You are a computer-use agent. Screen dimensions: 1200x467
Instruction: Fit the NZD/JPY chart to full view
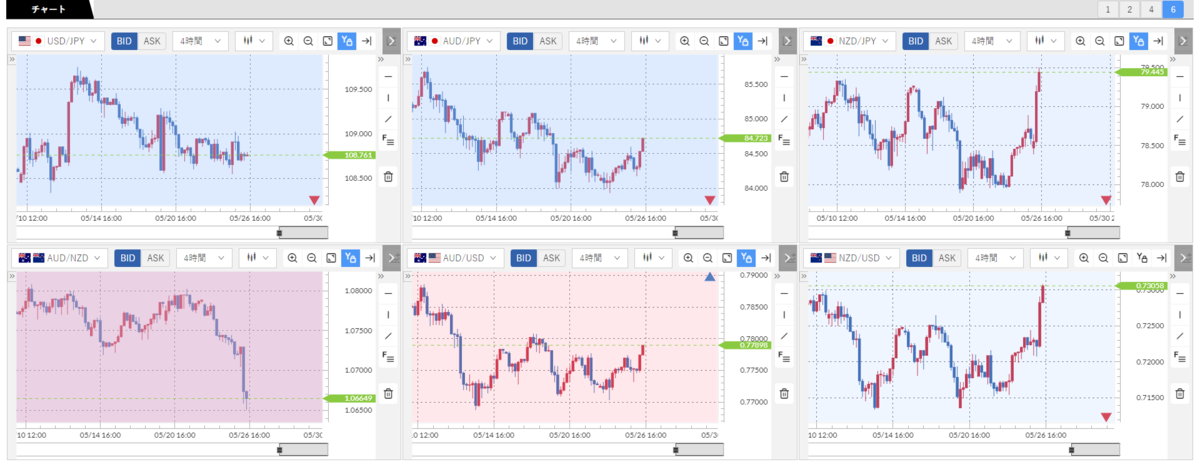1119,41
